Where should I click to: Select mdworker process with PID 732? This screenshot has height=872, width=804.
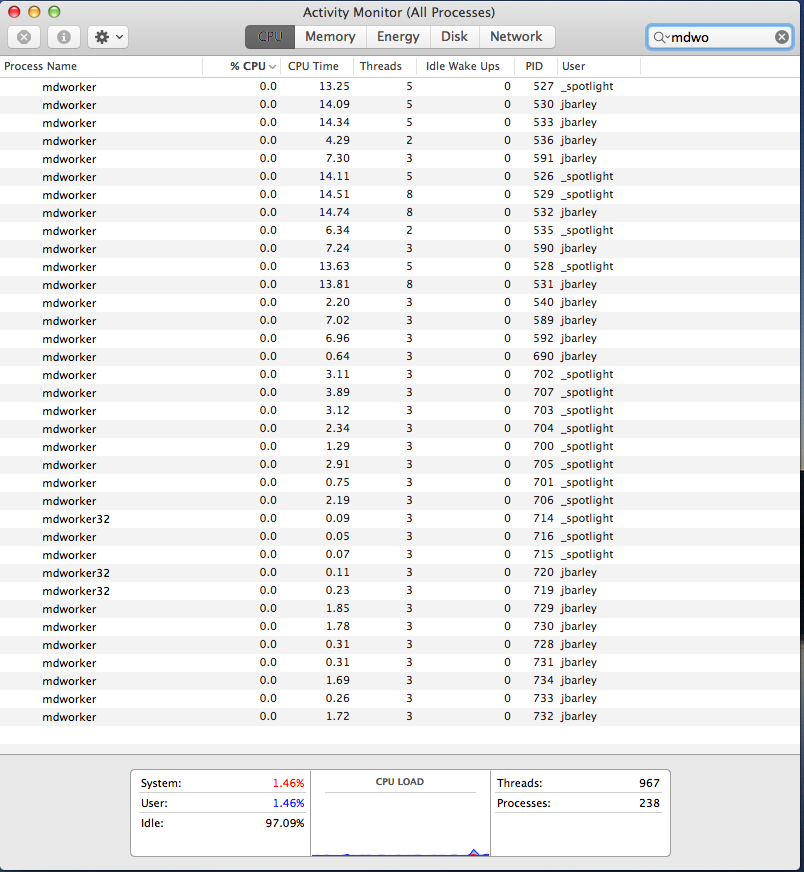400,716
